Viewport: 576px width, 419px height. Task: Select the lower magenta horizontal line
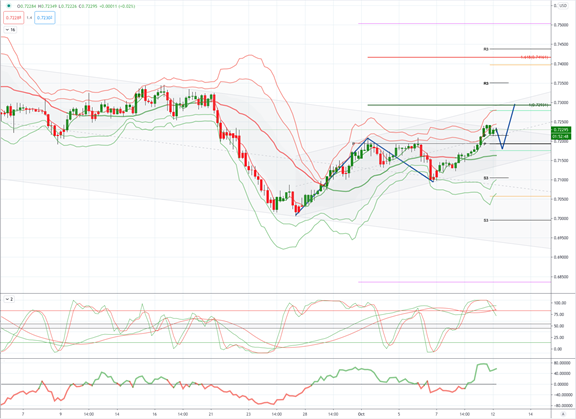(454, 282)
